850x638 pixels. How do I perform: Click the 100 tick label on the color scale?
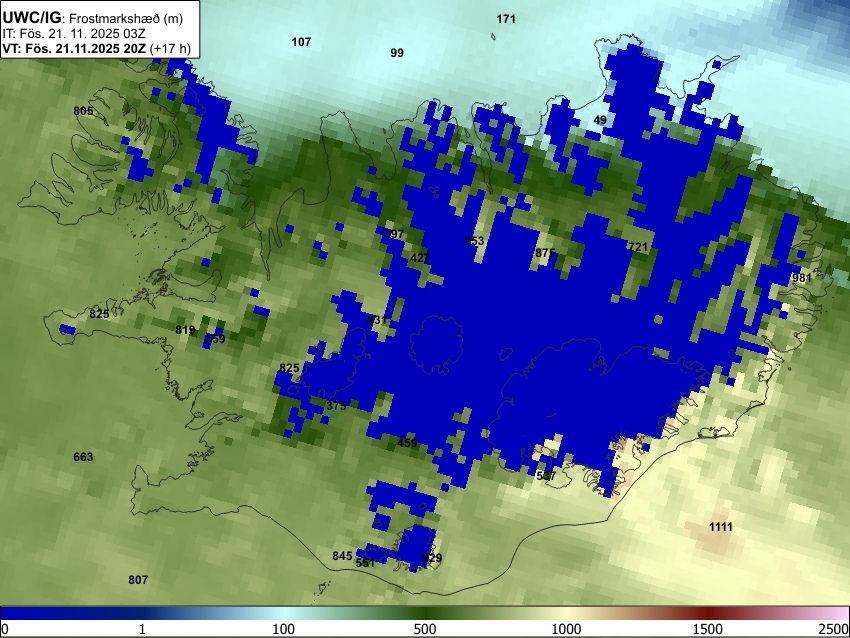pyautogui.click(x=284, y=629)
